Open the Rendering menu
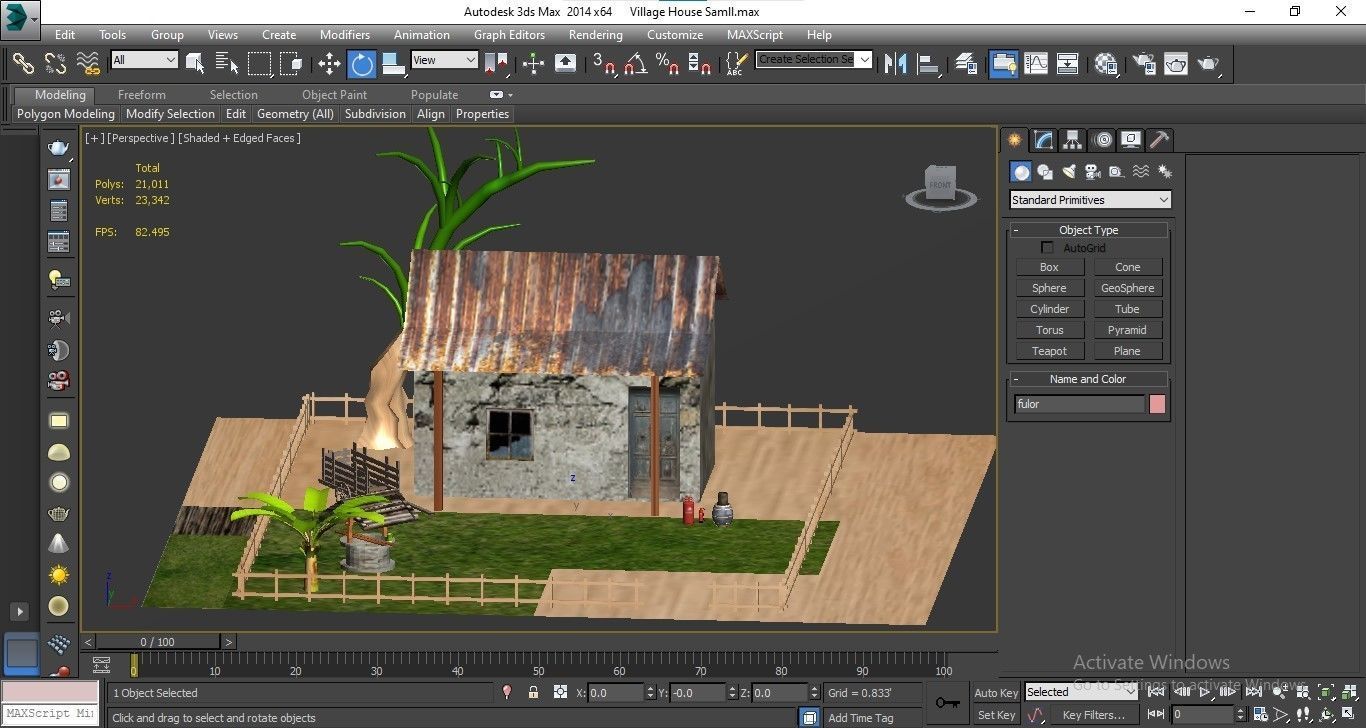The image size is (1366, 728). pyautogui.click(x=595, y=34)
